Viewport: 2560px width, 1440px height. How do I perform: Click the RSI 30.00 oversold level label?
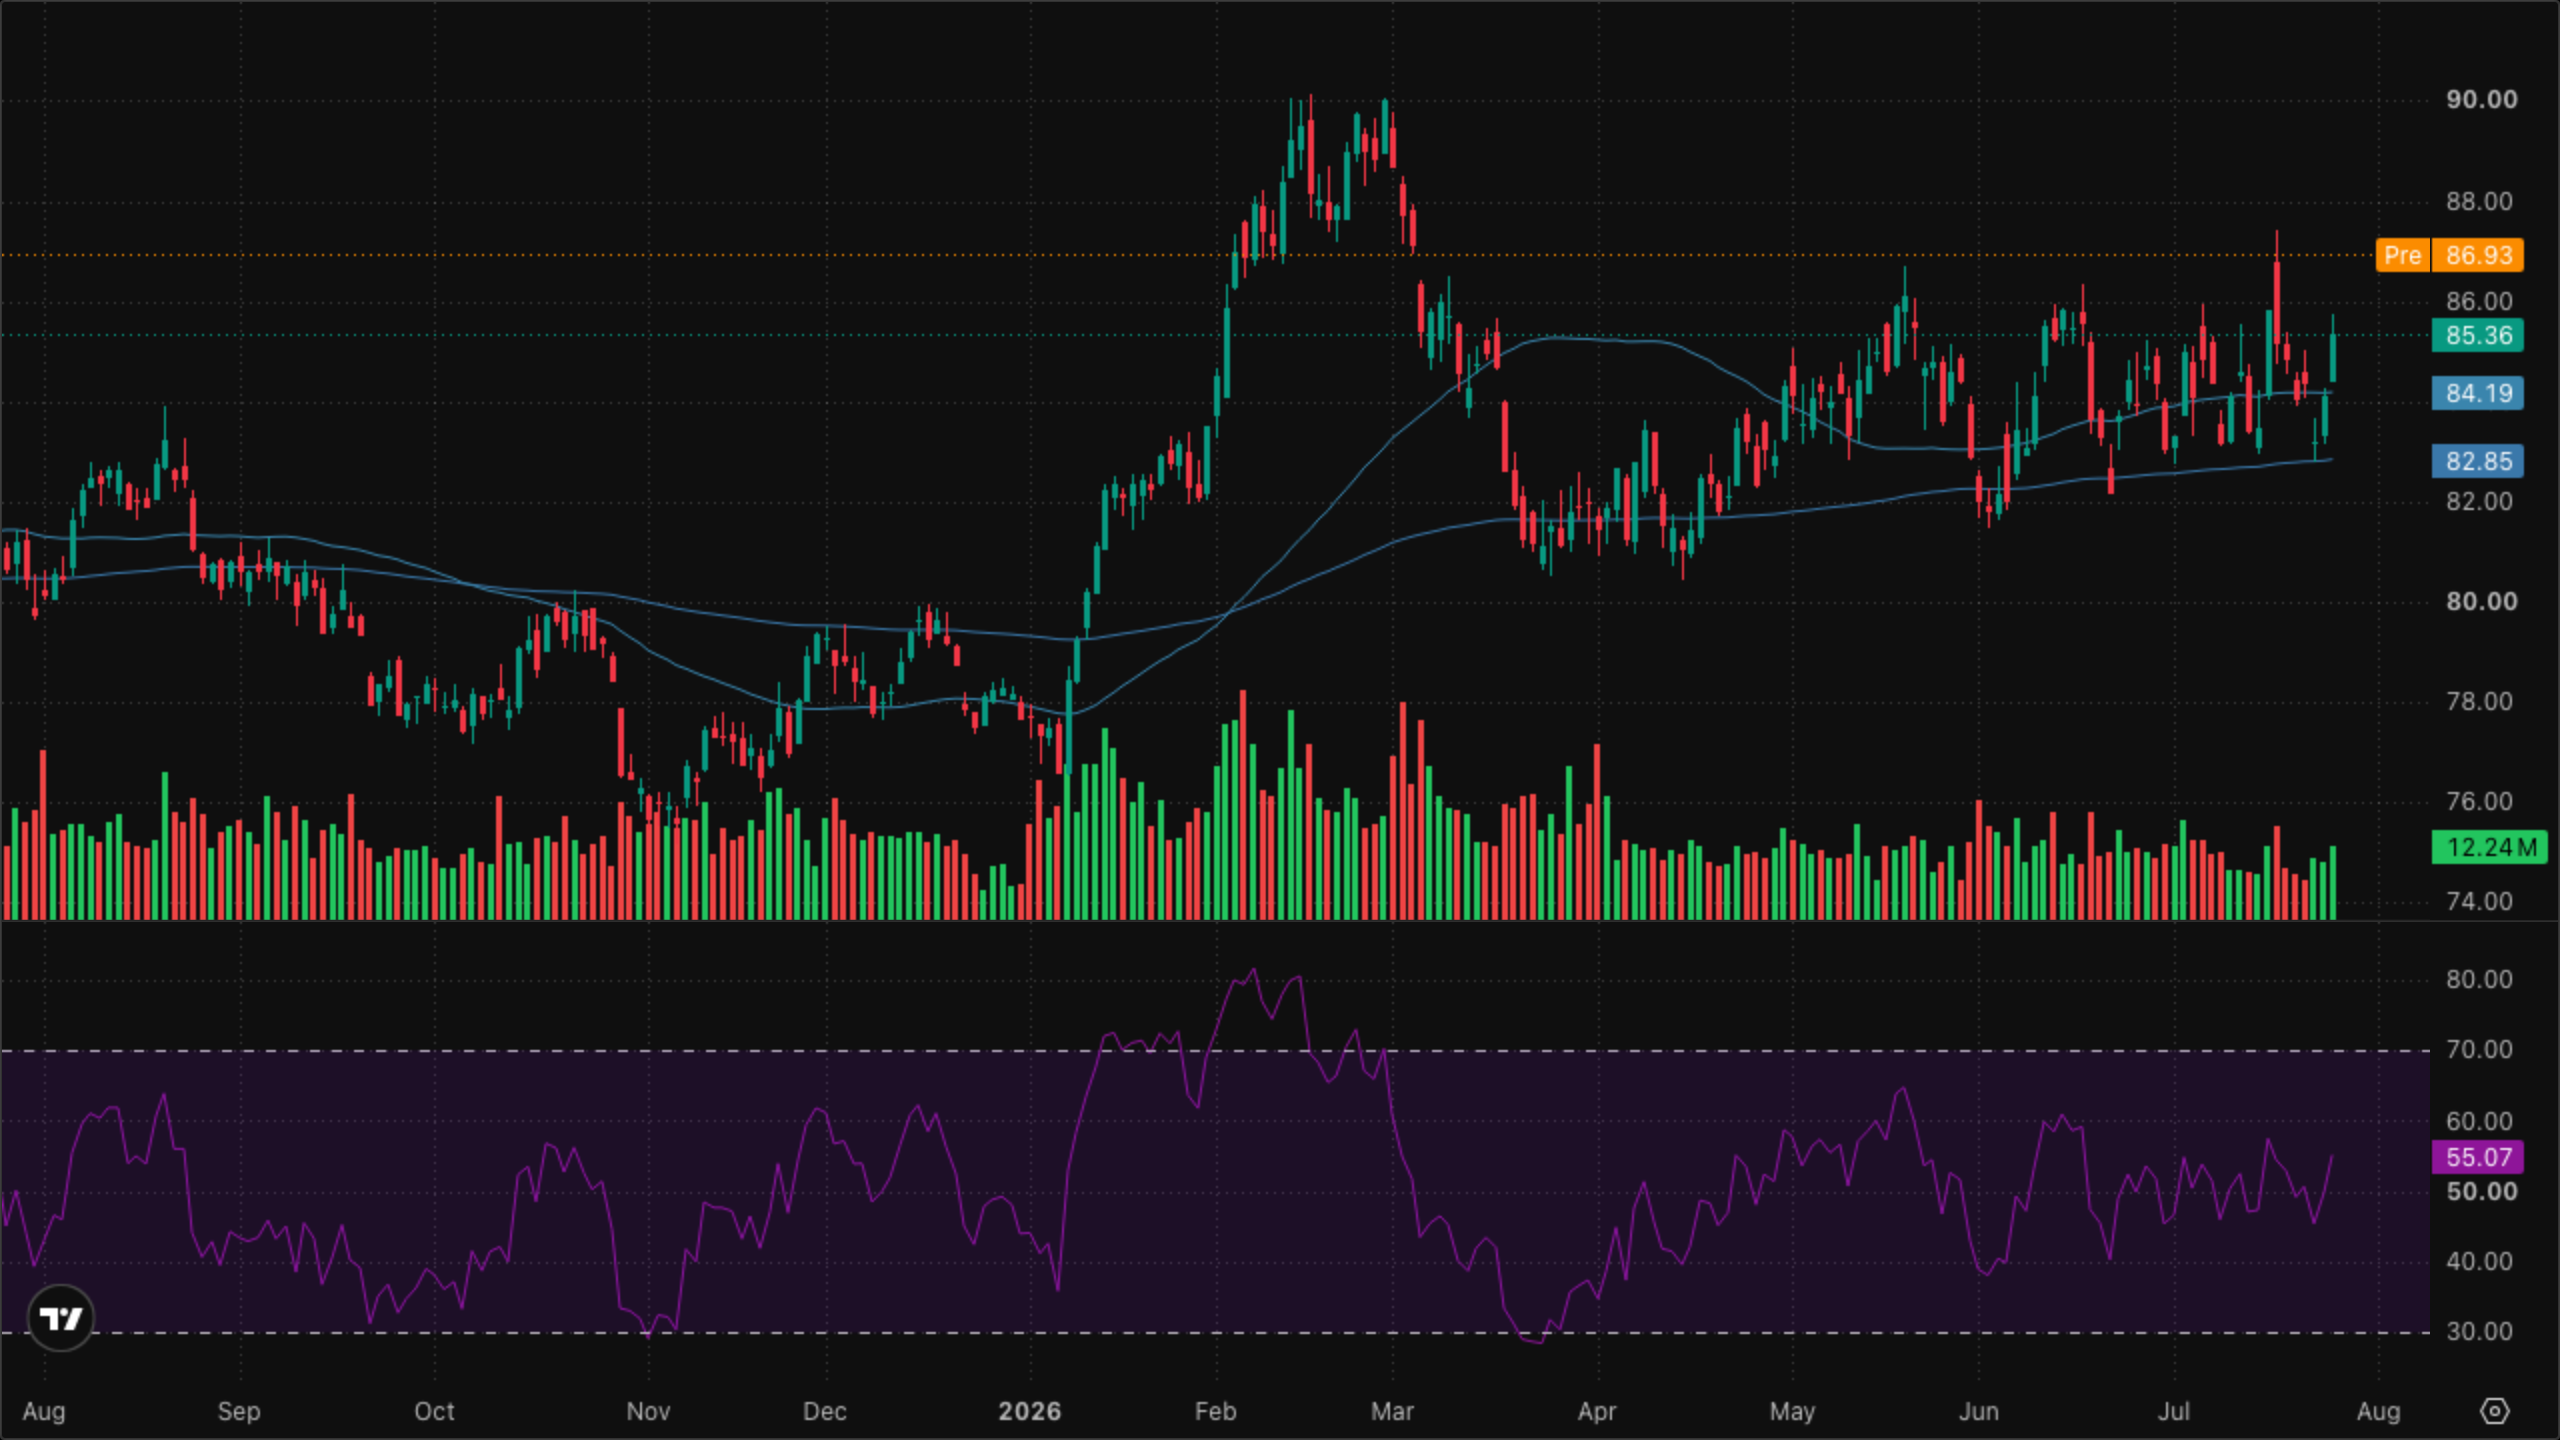pyautogui.click(x=2479, y=1331)
